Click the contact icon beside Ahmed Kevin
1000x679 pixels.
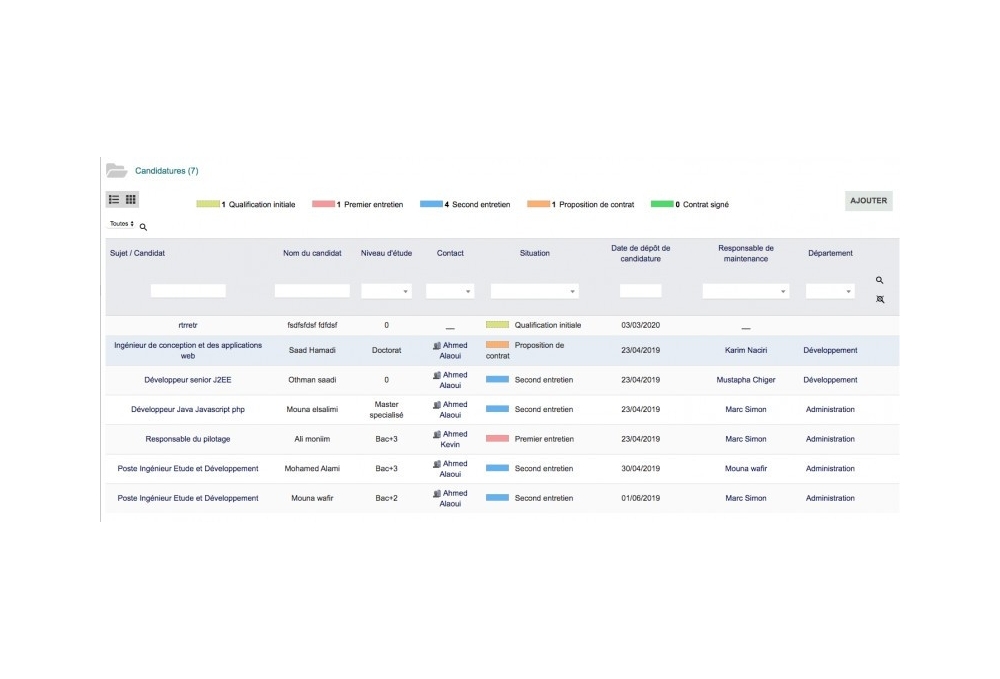pos(437,434)
